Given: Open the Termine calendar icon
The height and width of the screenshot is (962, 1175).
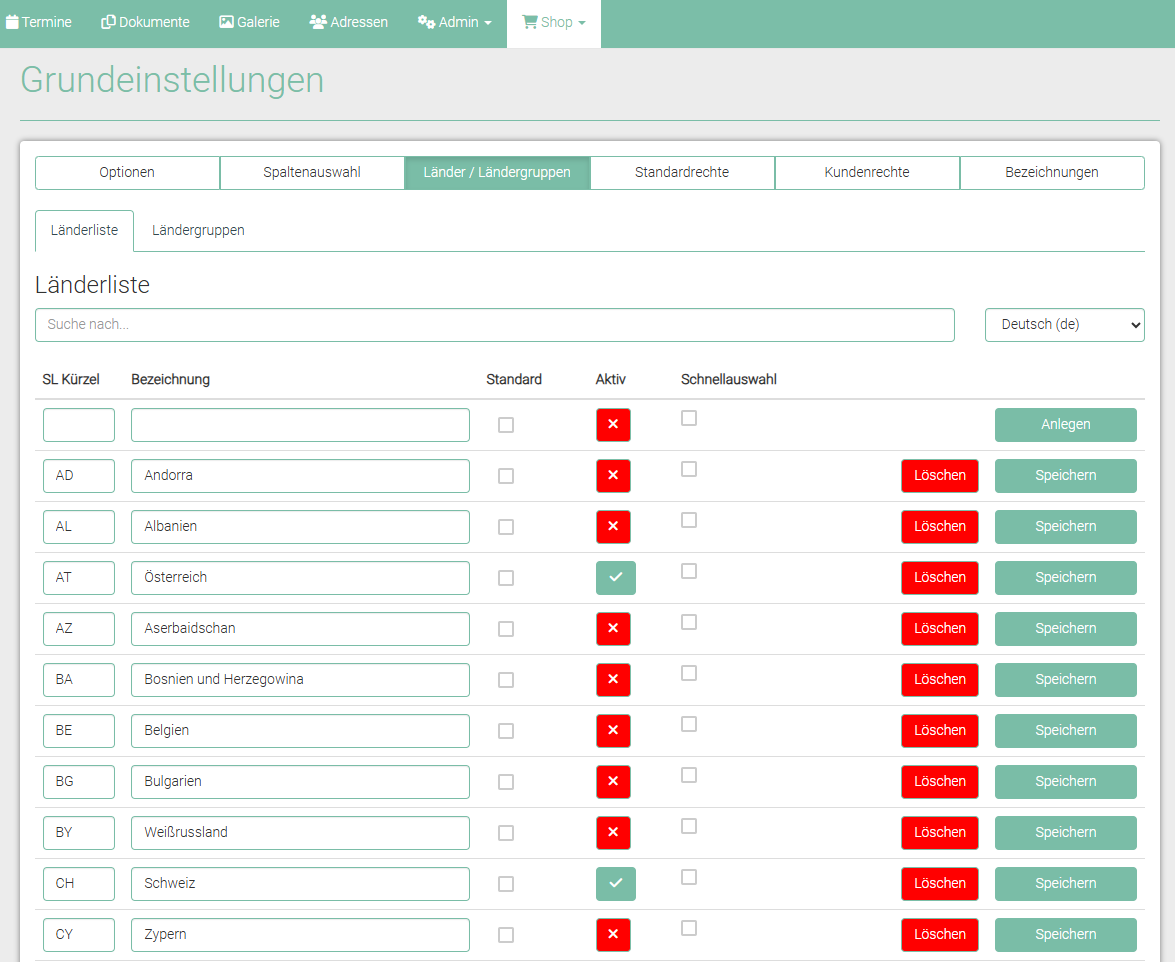Looking at the screenshot, I should [x=12, y=22].
